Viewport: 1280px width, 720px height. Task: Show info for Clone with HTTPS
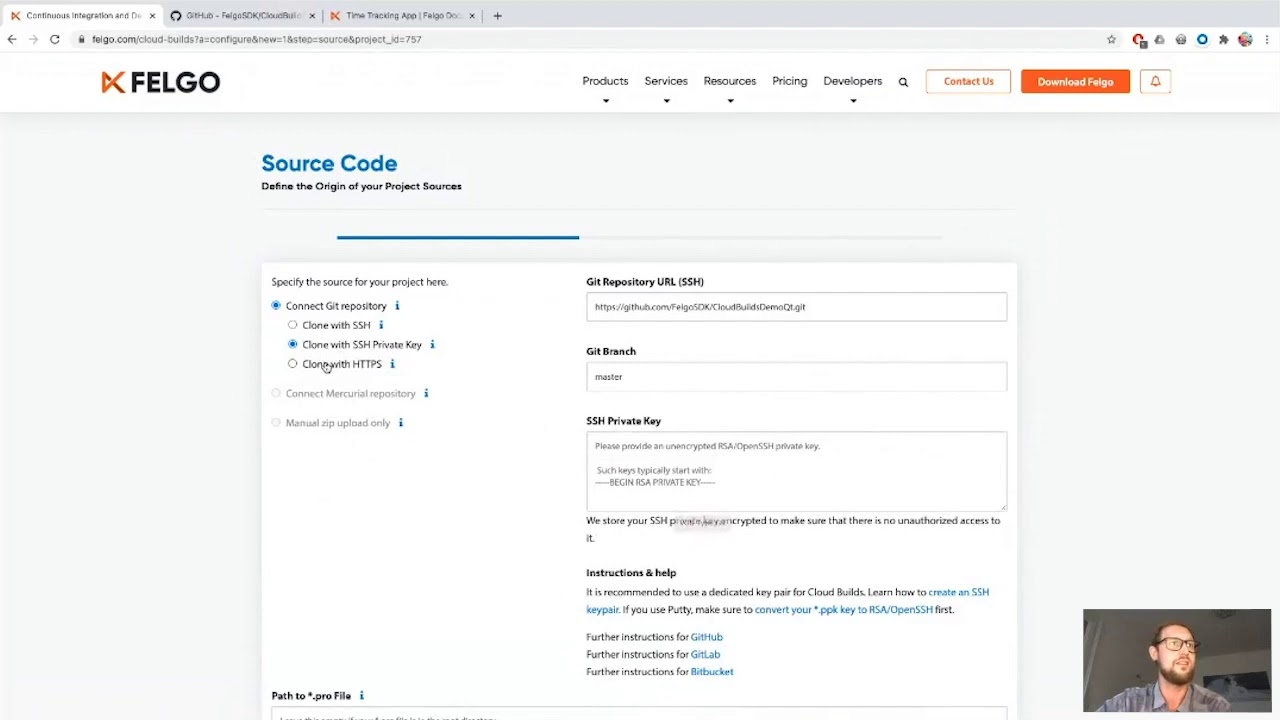392,364
